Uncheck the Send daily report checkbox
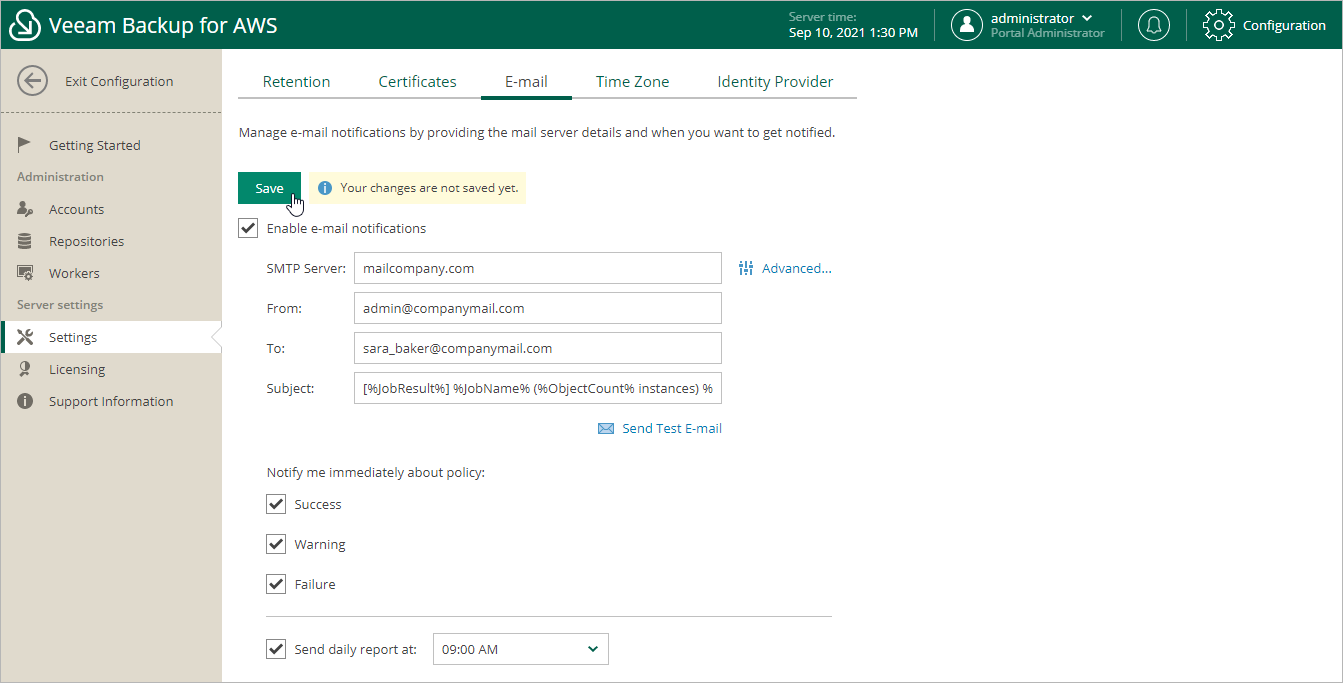The width and height of the screenshot is (1343, 683). (x=276, y=649)
